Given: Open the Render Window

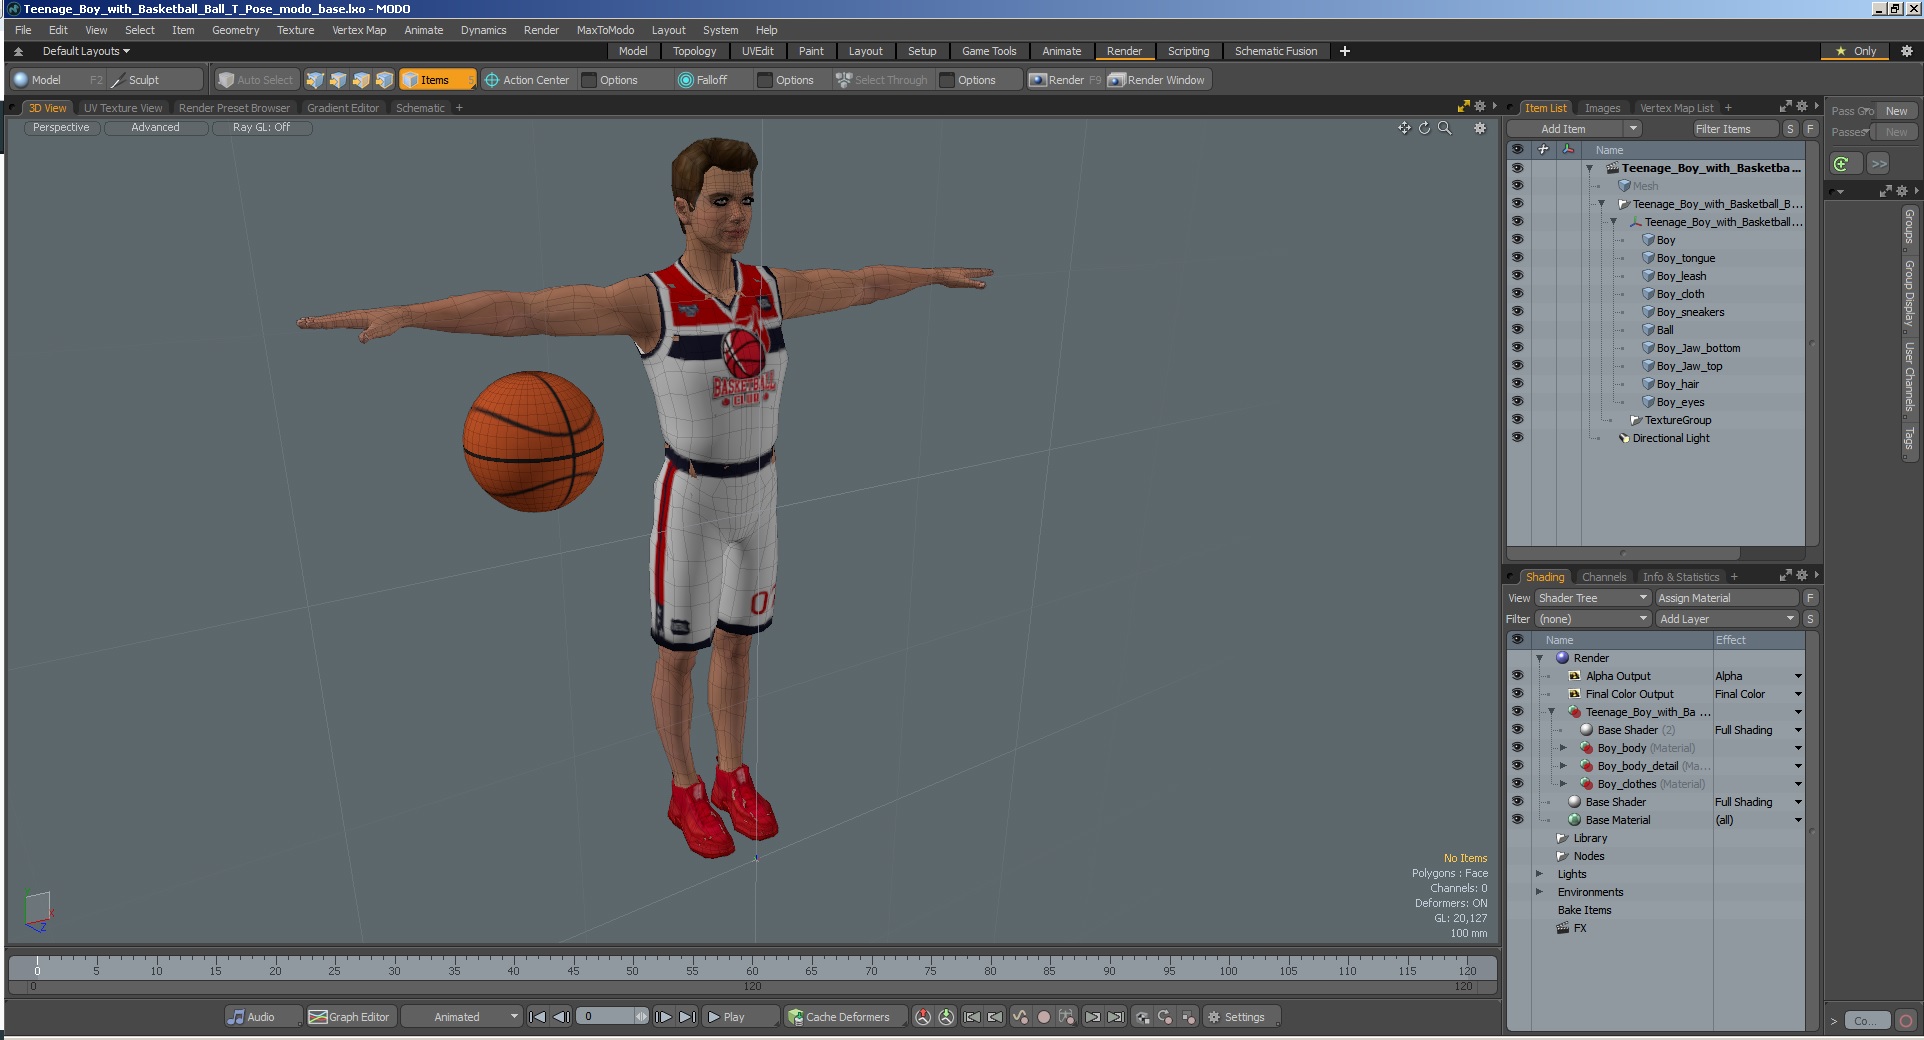Looking at the screenshot, I should pyautogui.click(x=1157, y=80).
